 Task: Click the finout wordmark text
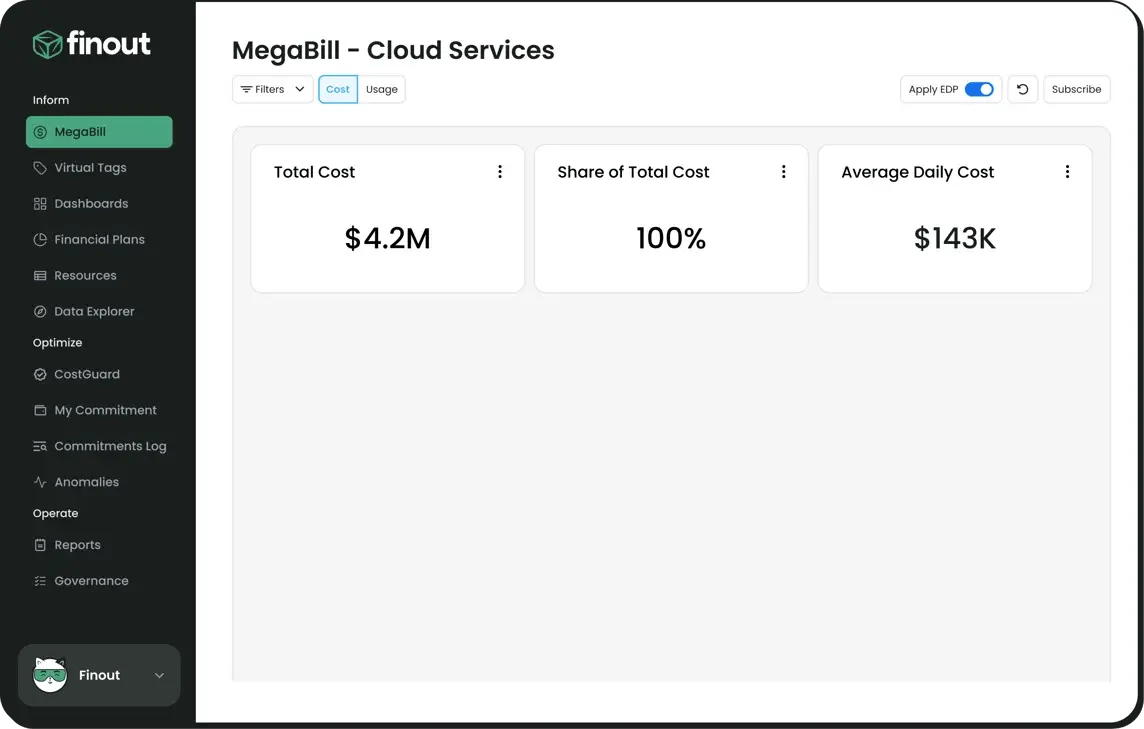click(109, 44)
